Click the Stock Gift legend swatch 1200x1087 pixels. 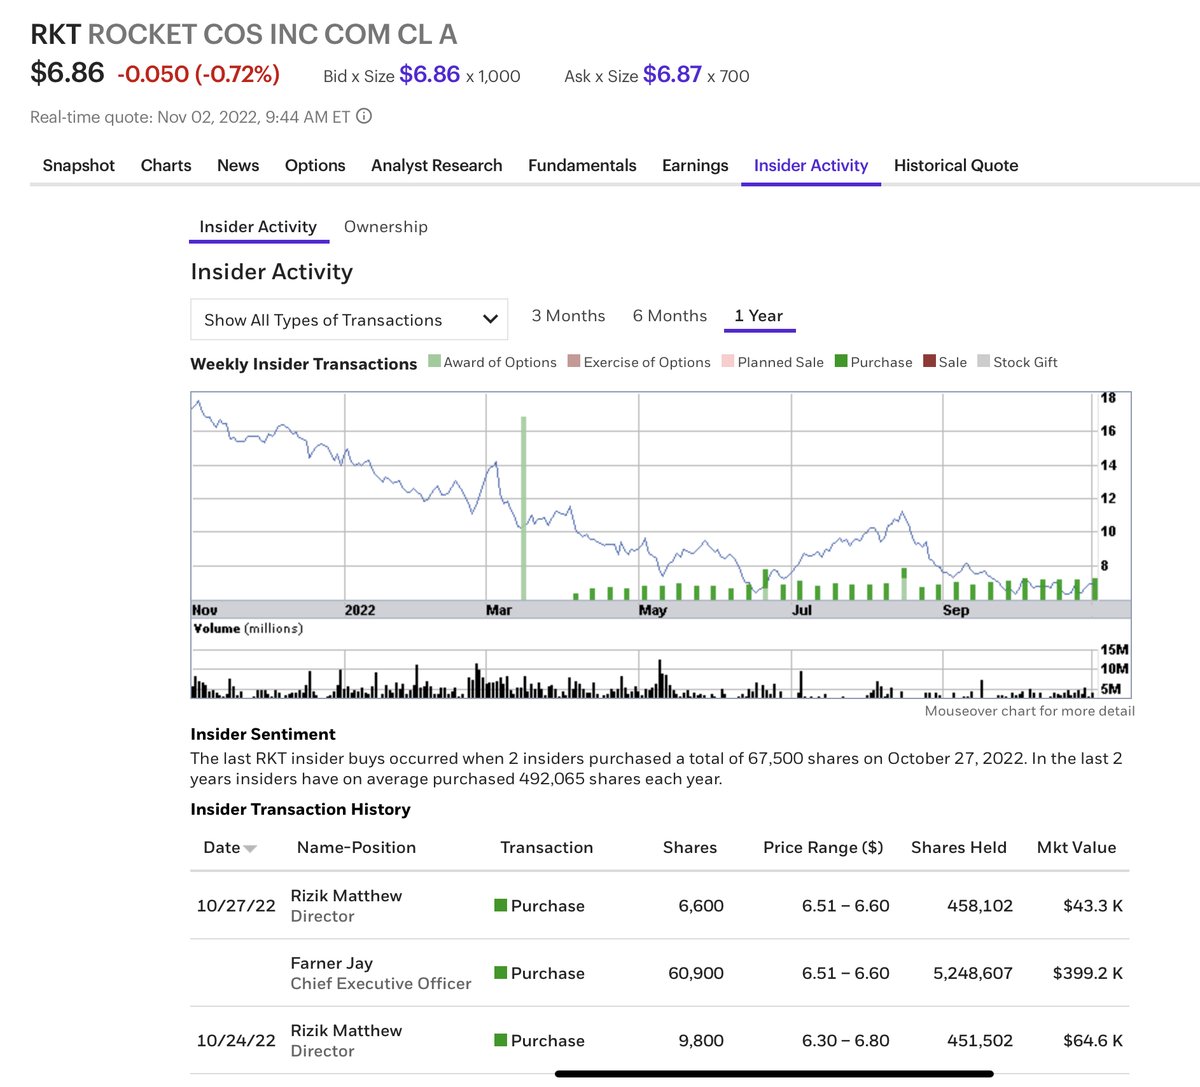click(984, 361)
